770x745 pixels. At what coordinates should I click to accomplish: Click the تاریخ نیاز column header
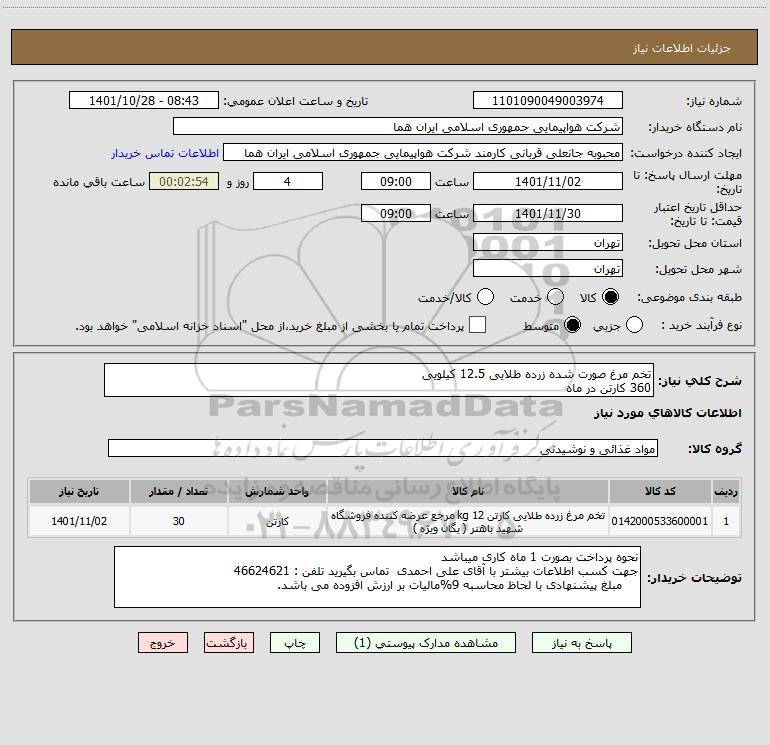(79, 491)
